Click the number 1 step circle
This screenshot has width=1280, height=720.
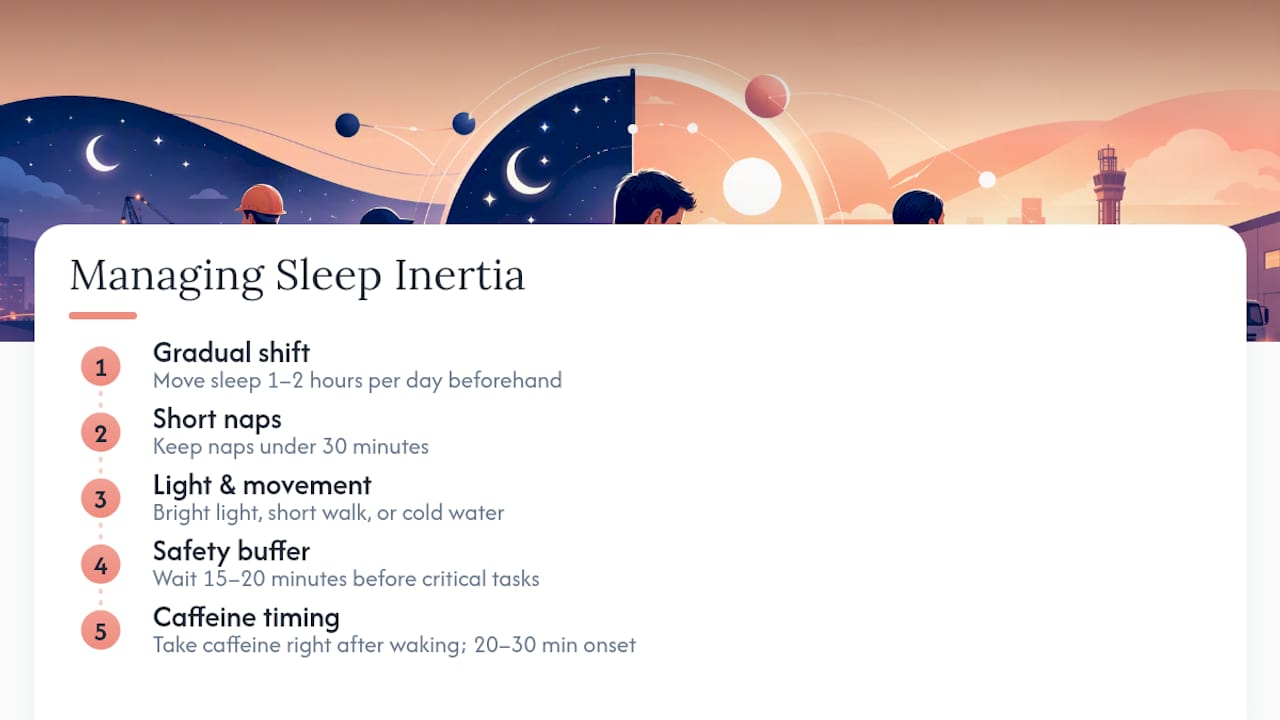pyautogui.click(x=100, y=367)
